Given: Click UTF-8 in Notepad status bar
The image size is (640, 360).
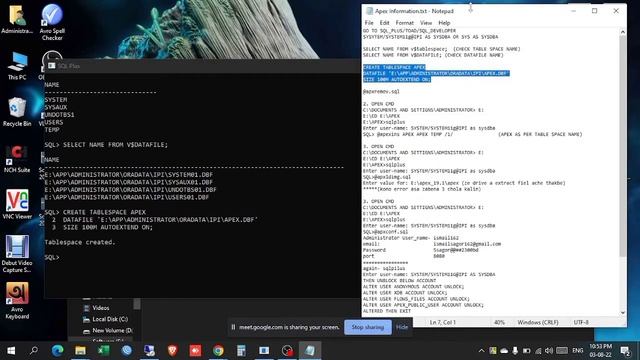Looking at the screenshot, I should 581,322.
